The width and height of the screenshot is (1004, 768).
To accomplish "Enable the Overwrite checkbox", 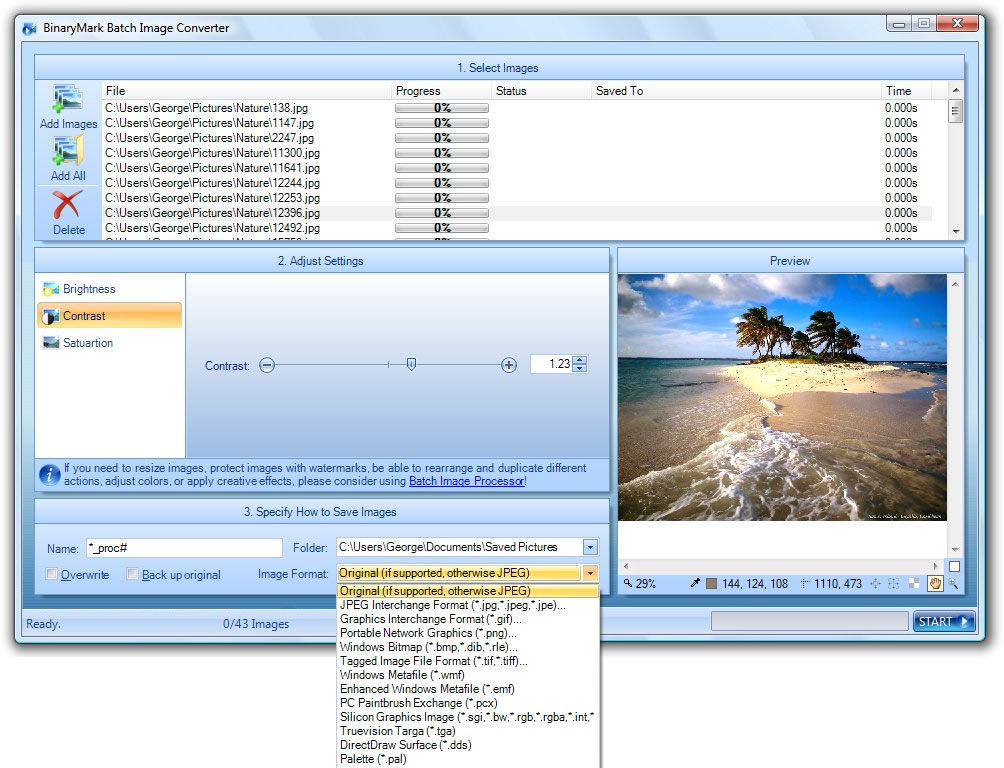I will point(52,575).
